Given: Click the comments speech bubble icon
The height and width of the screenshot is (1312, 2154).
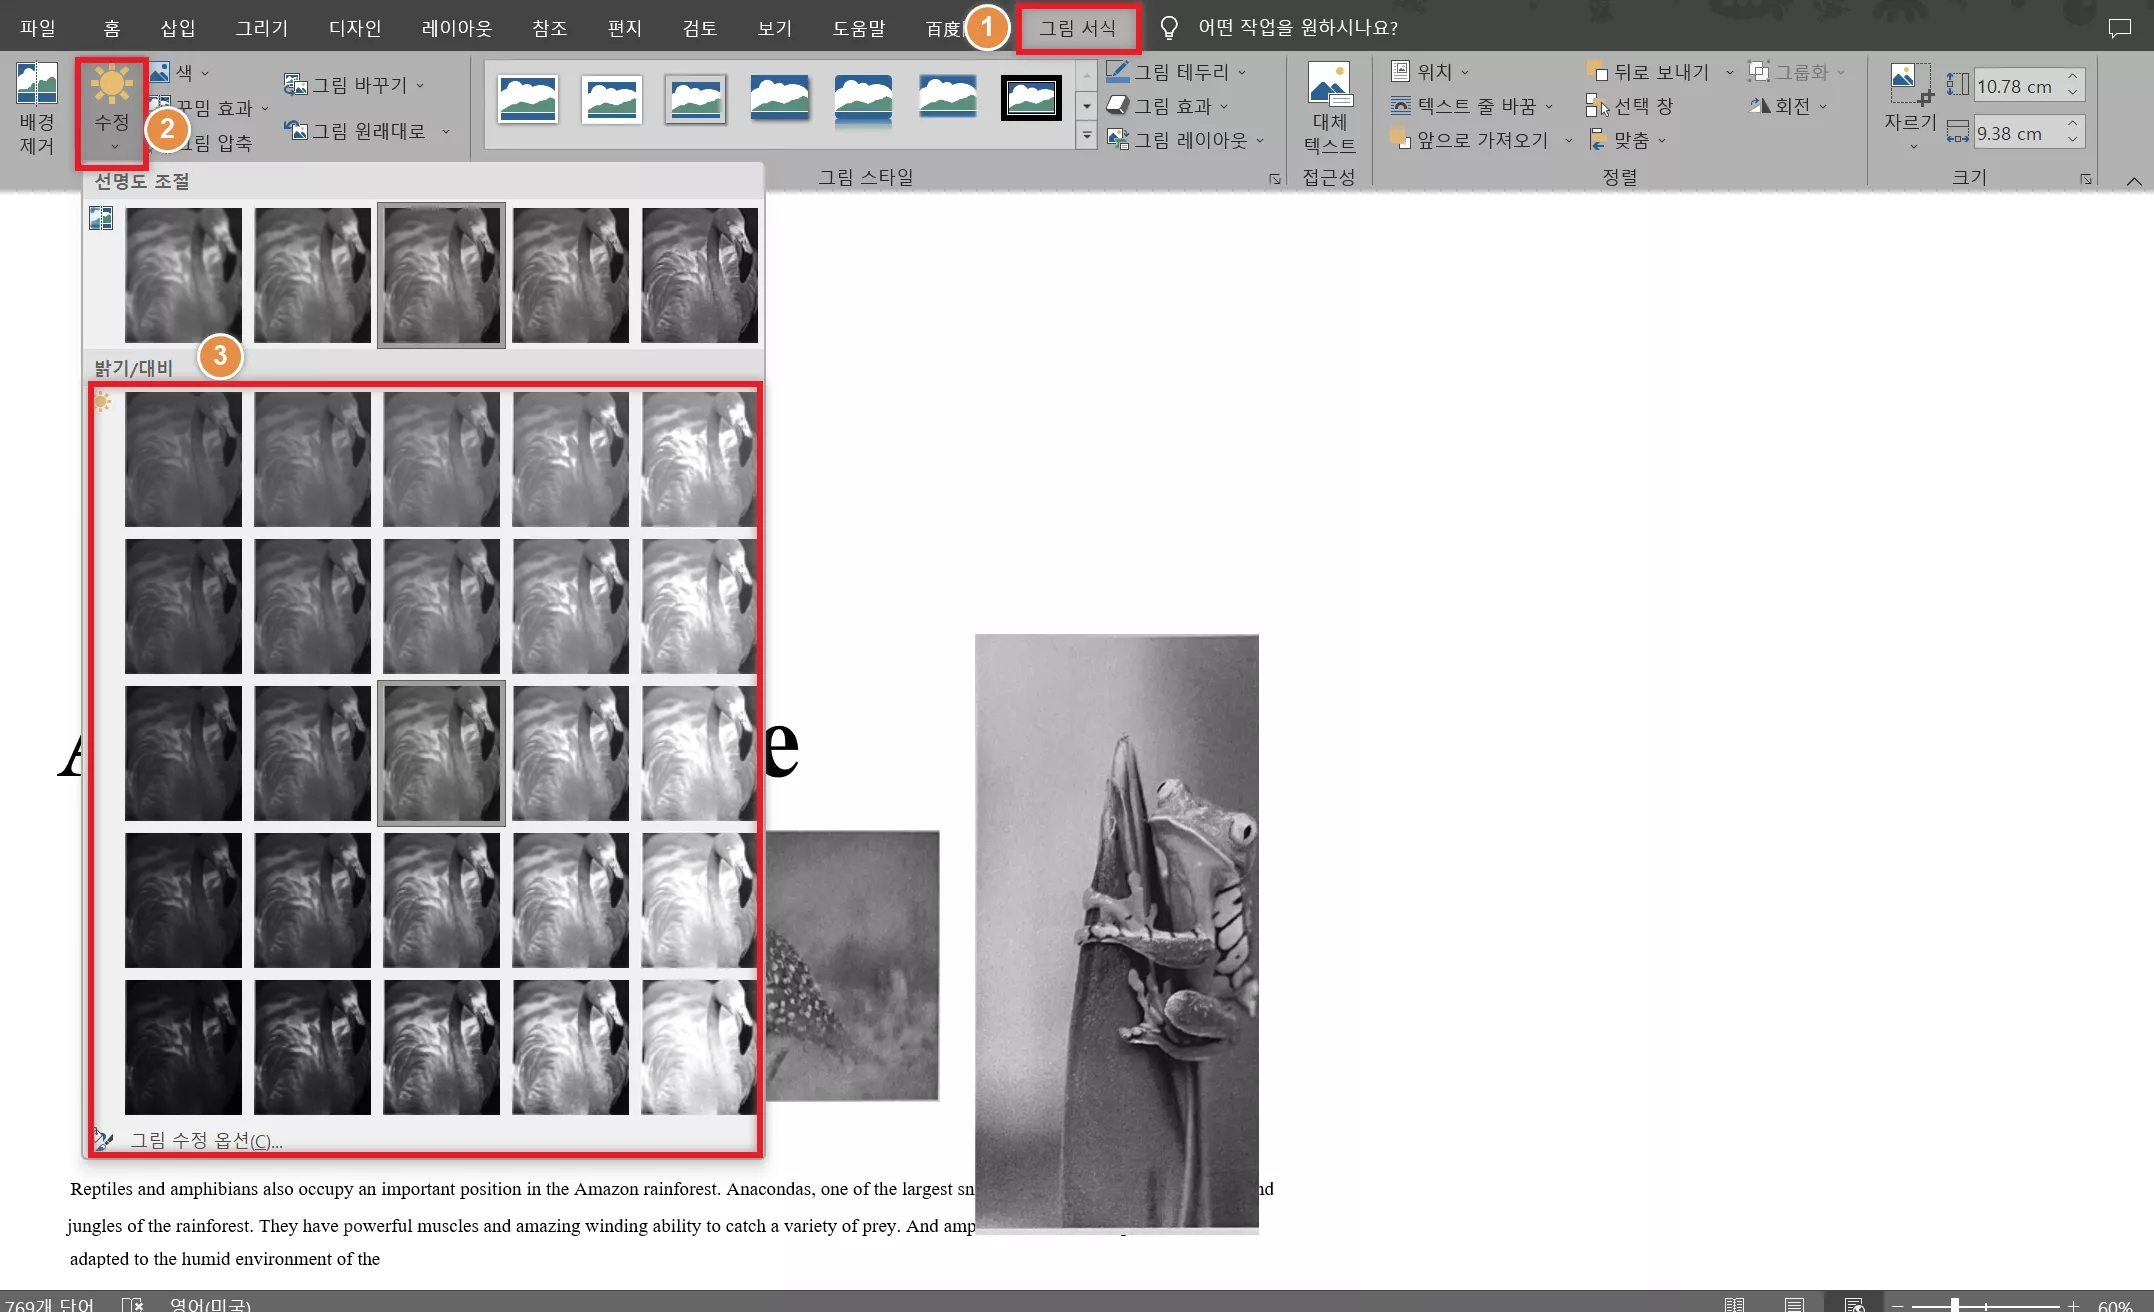Looking at the screenshot, I should point(2119,28).
